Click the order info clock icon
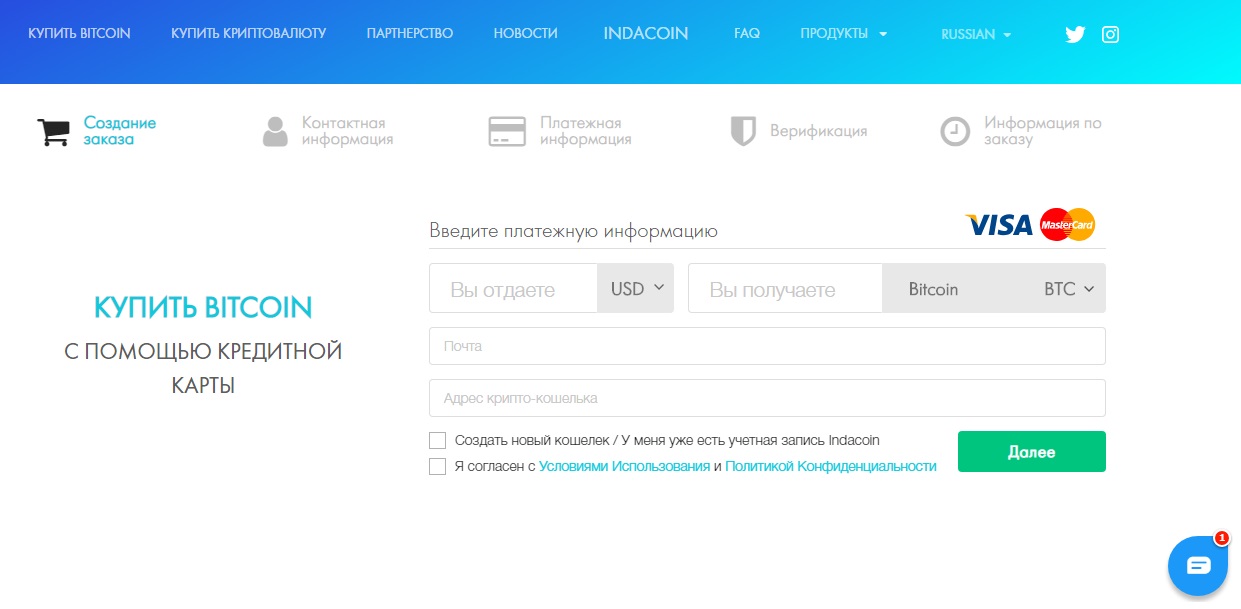 (955, 132)
